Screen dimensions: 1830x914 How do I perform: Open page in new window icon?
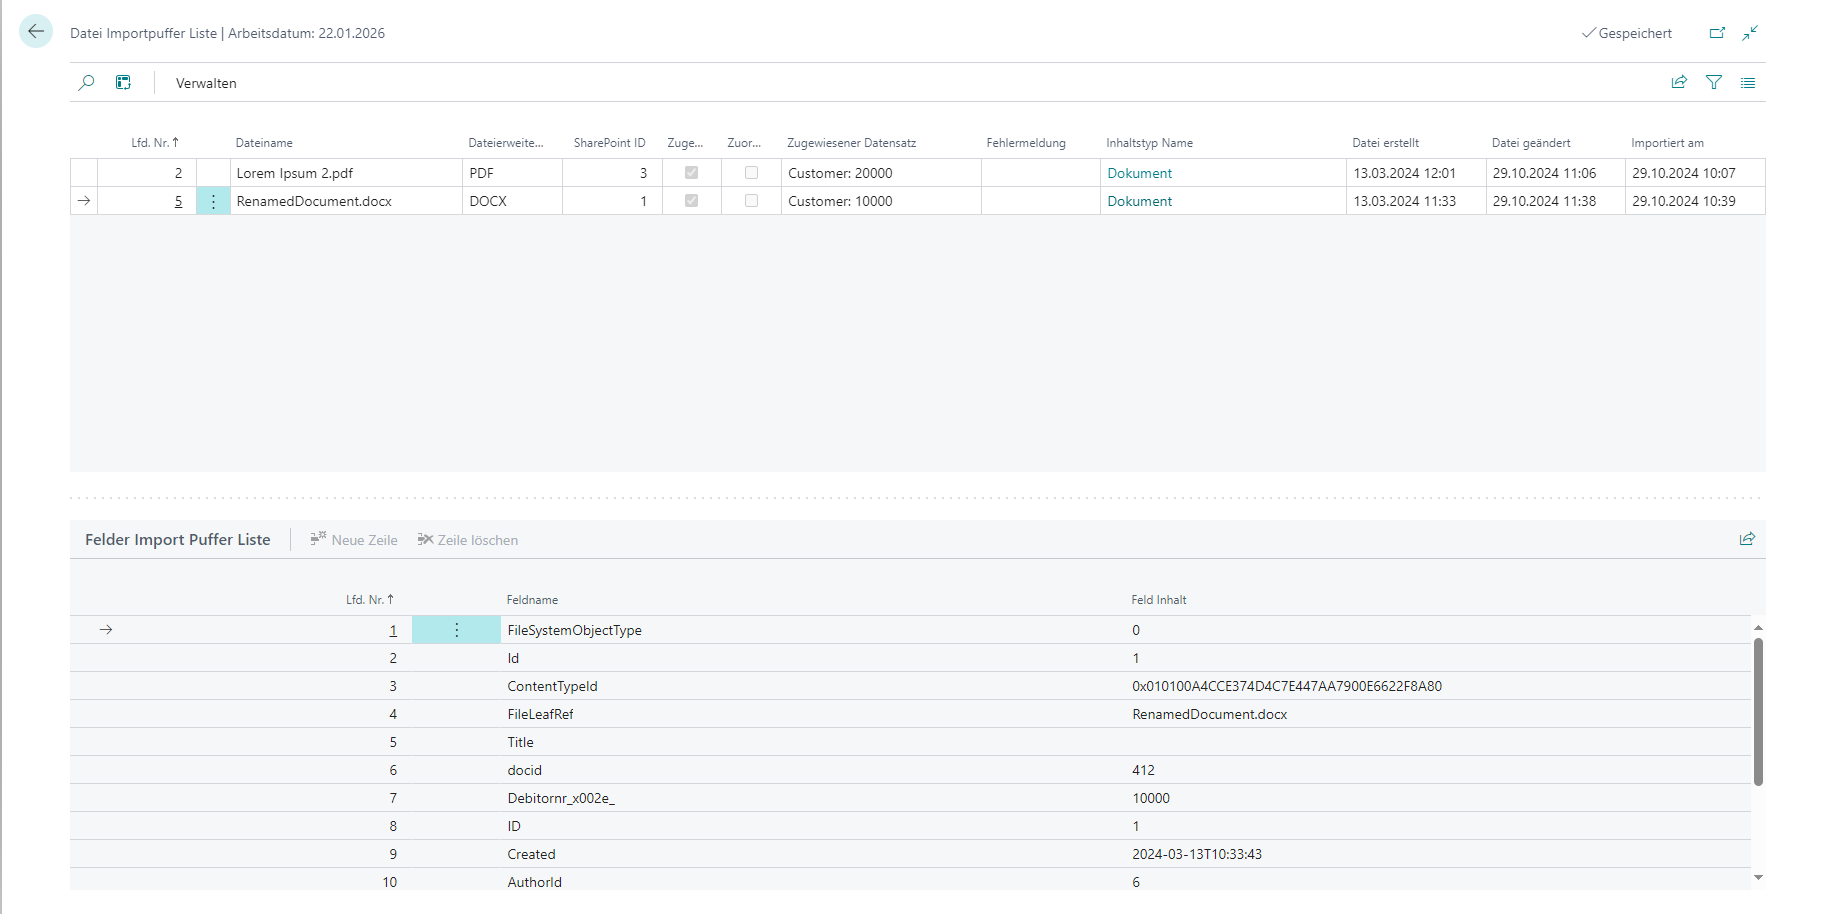click(x=1717, y=33)
